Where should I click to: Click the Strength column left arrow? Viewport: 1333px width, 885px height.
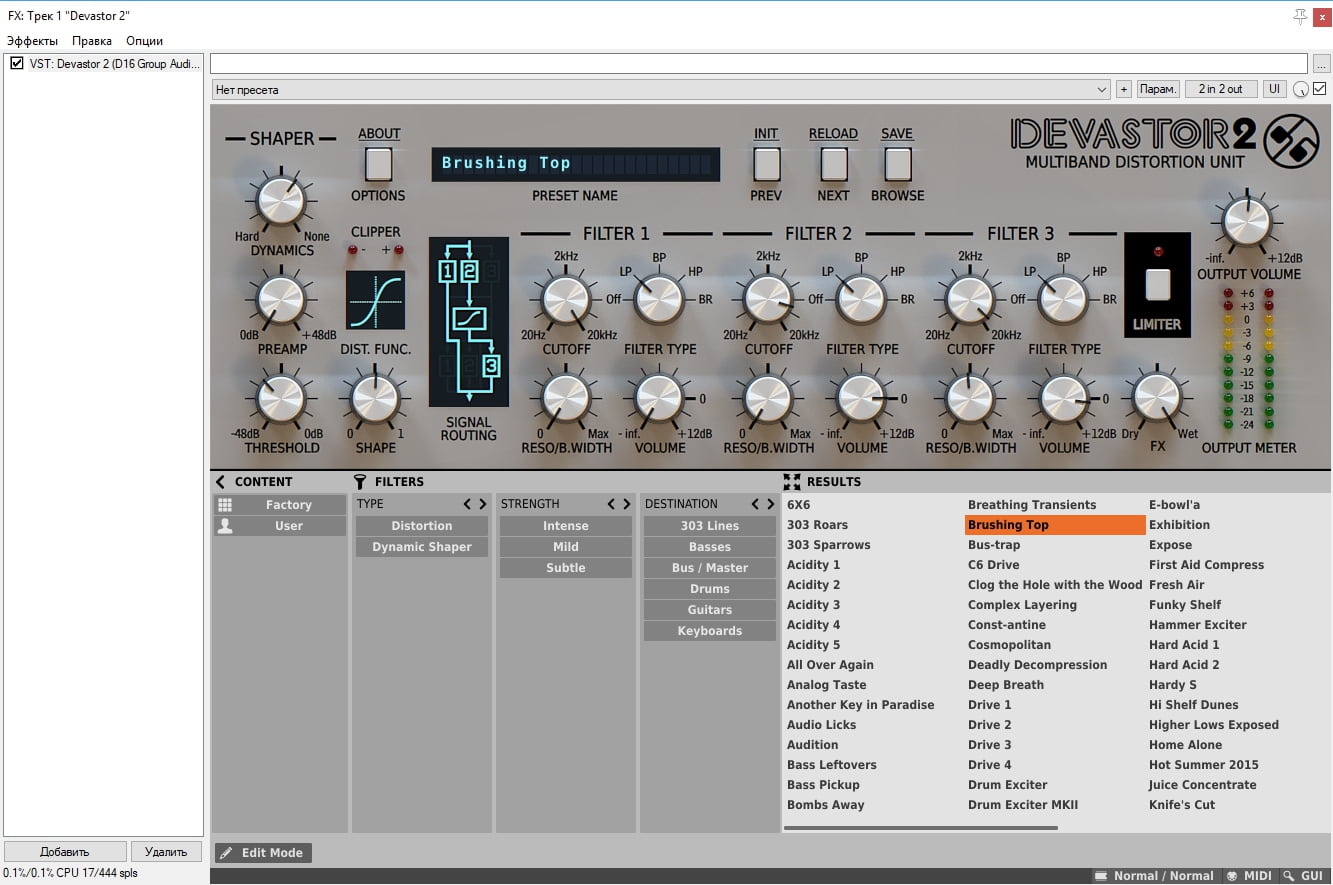611,504
